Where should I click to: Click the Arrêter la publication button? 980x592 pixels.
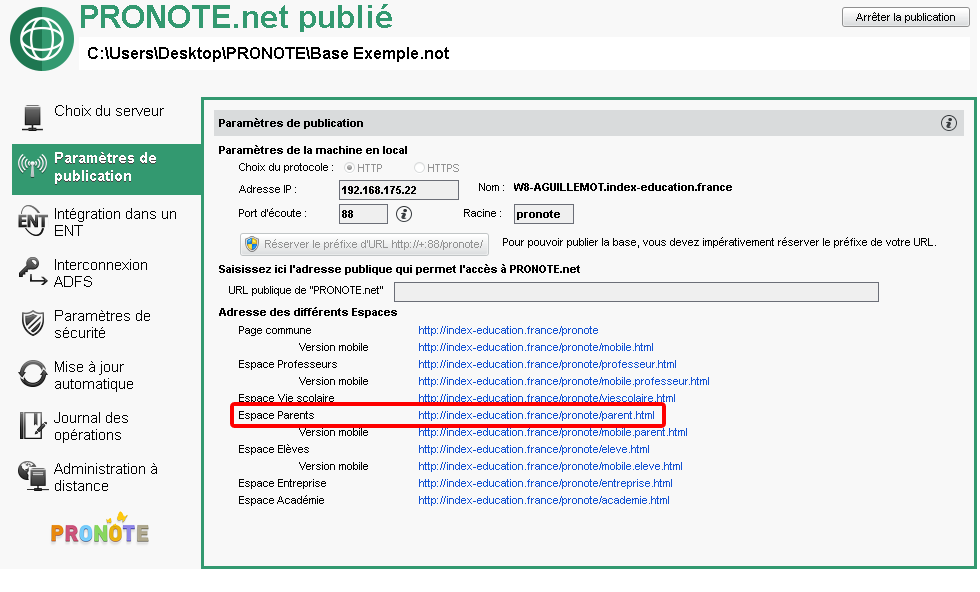click(905, 17)
